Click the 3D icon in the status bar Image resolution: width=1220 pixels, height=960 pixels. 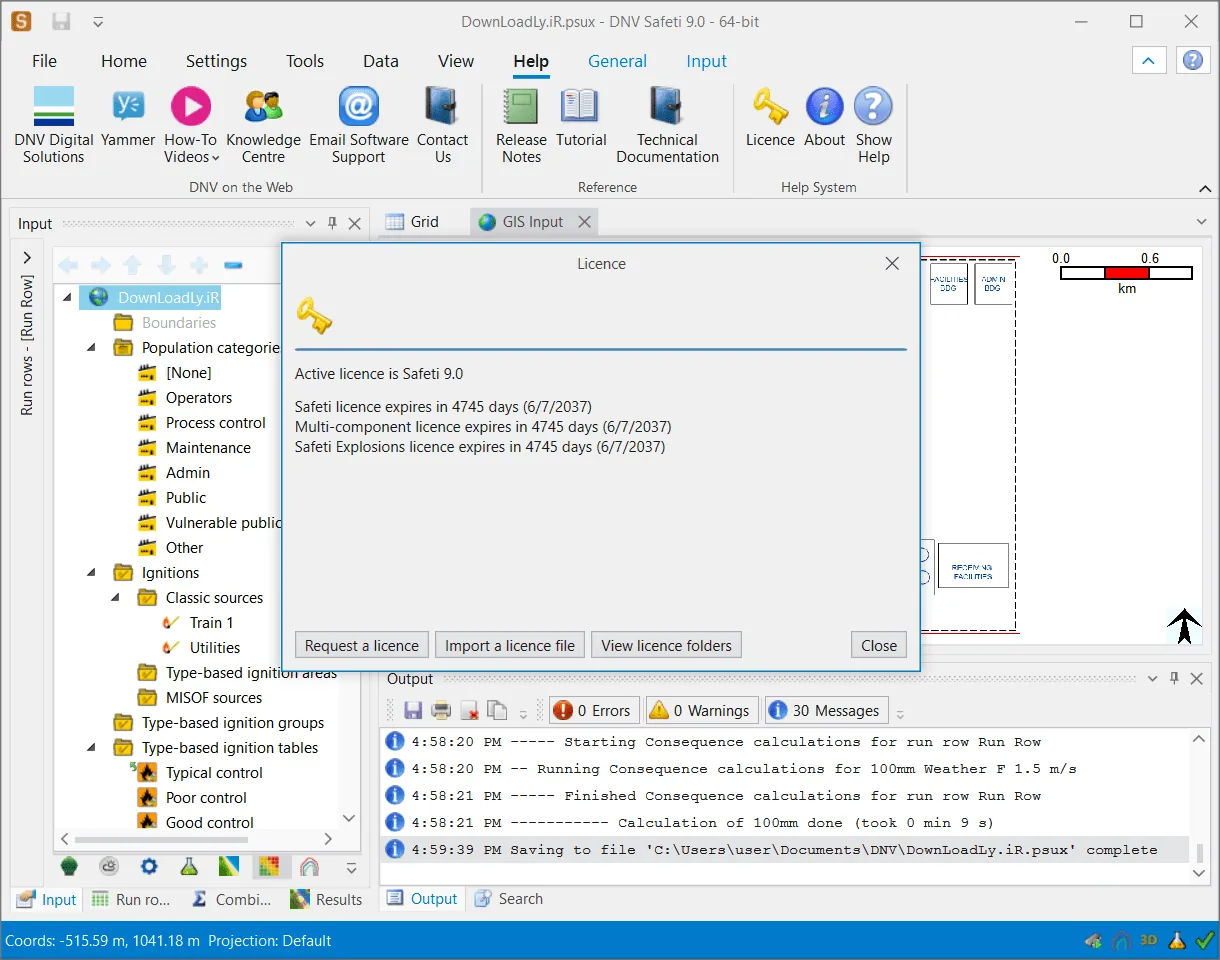pos(1149,940)
